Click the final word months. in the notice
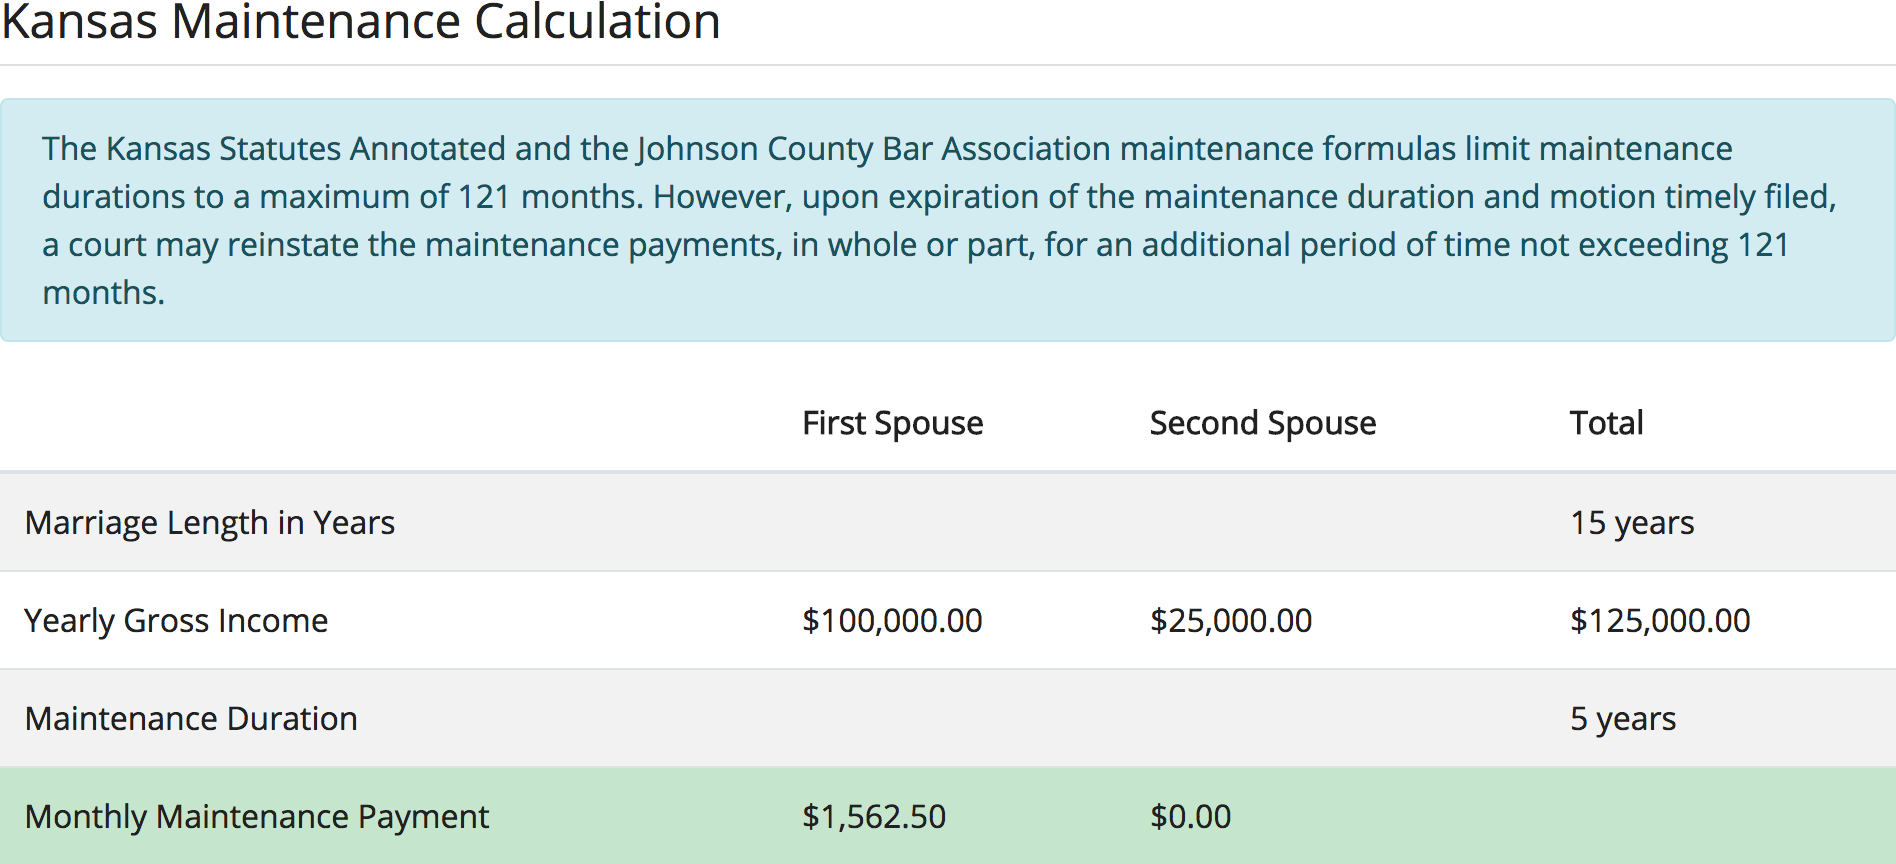Screen dimensions: 1896x864 click(x=103, y=292)
